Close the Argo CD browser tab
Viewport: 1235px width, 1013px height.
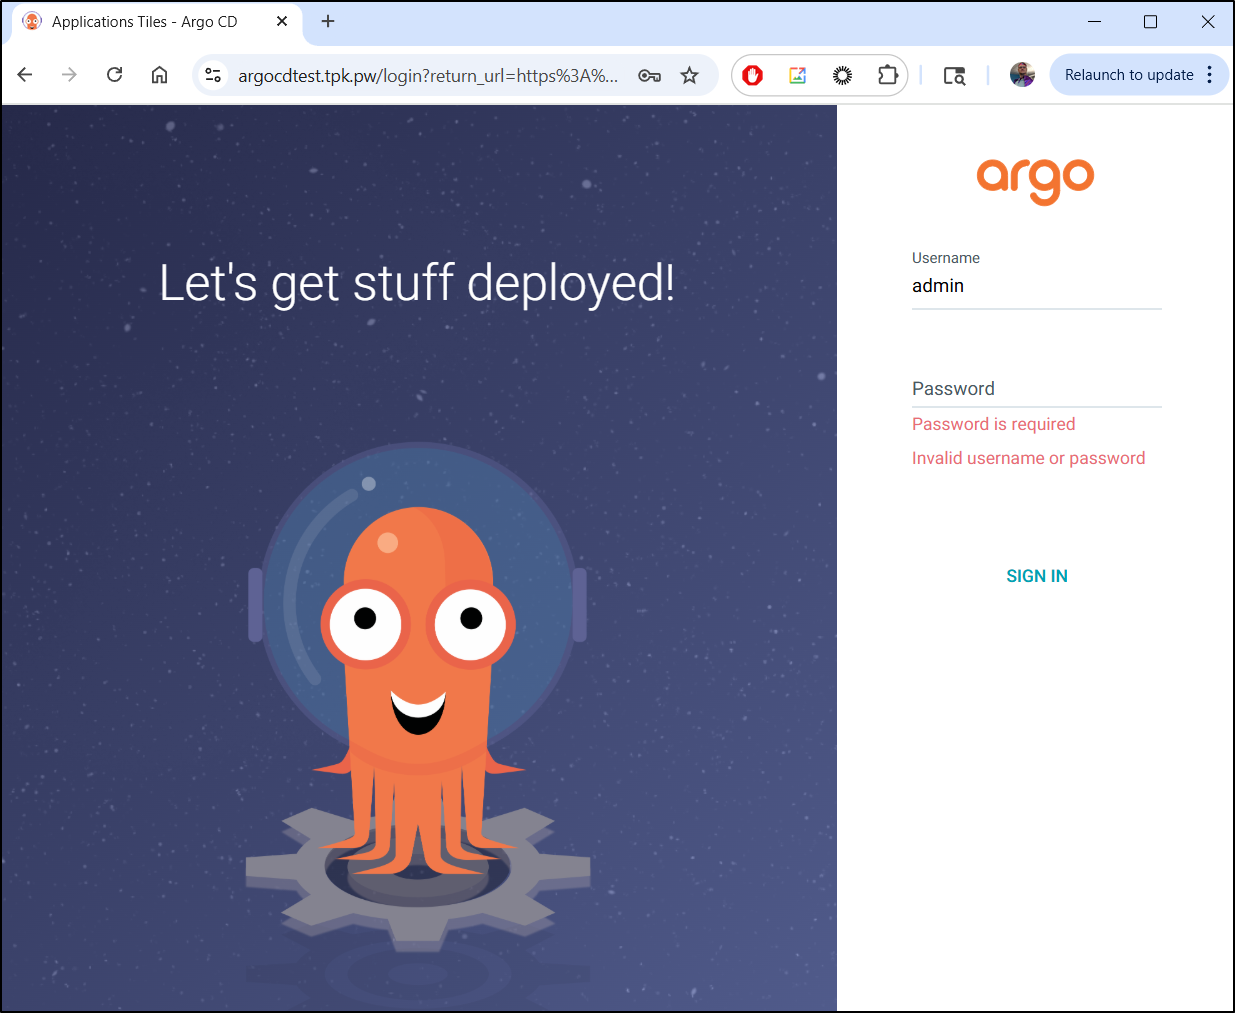[x=282, y=21]
